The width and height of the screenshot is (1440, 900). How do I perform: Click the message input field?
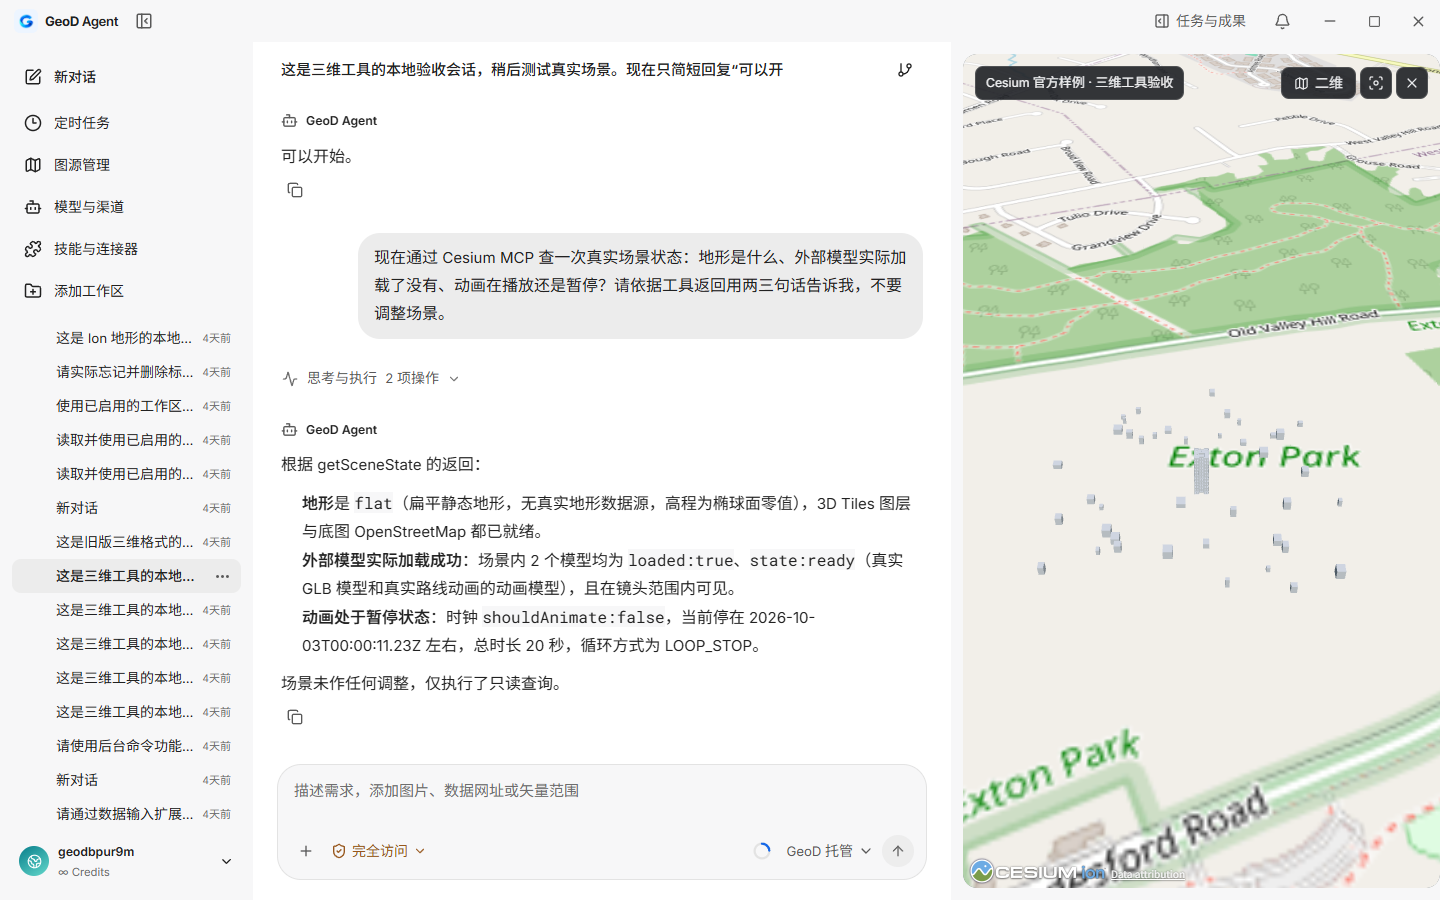pos(602,791)
